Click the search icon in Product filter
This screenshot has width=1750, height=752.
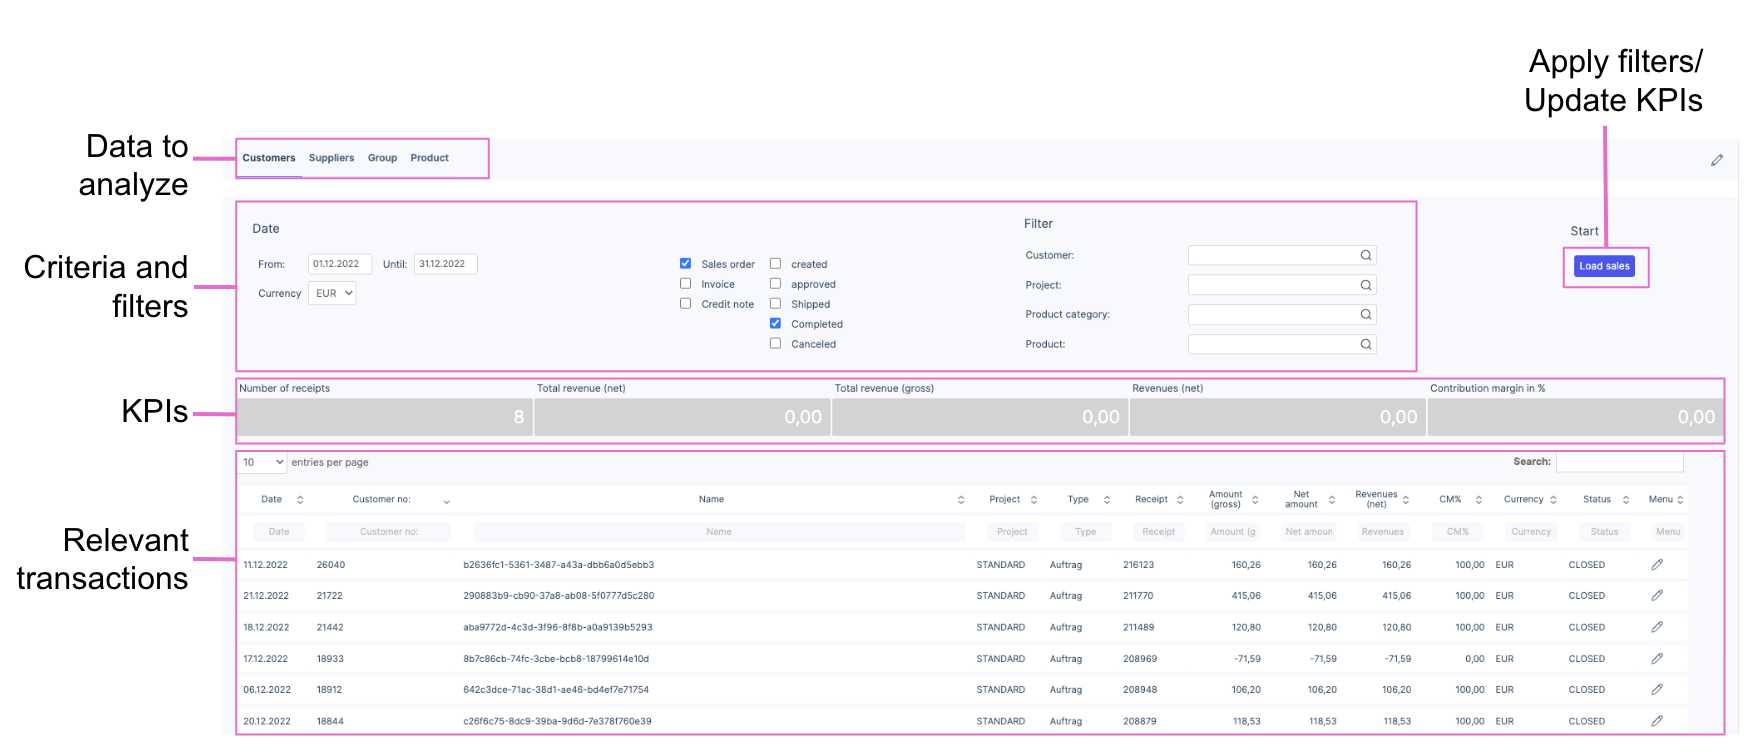[x=1365, y=344]
